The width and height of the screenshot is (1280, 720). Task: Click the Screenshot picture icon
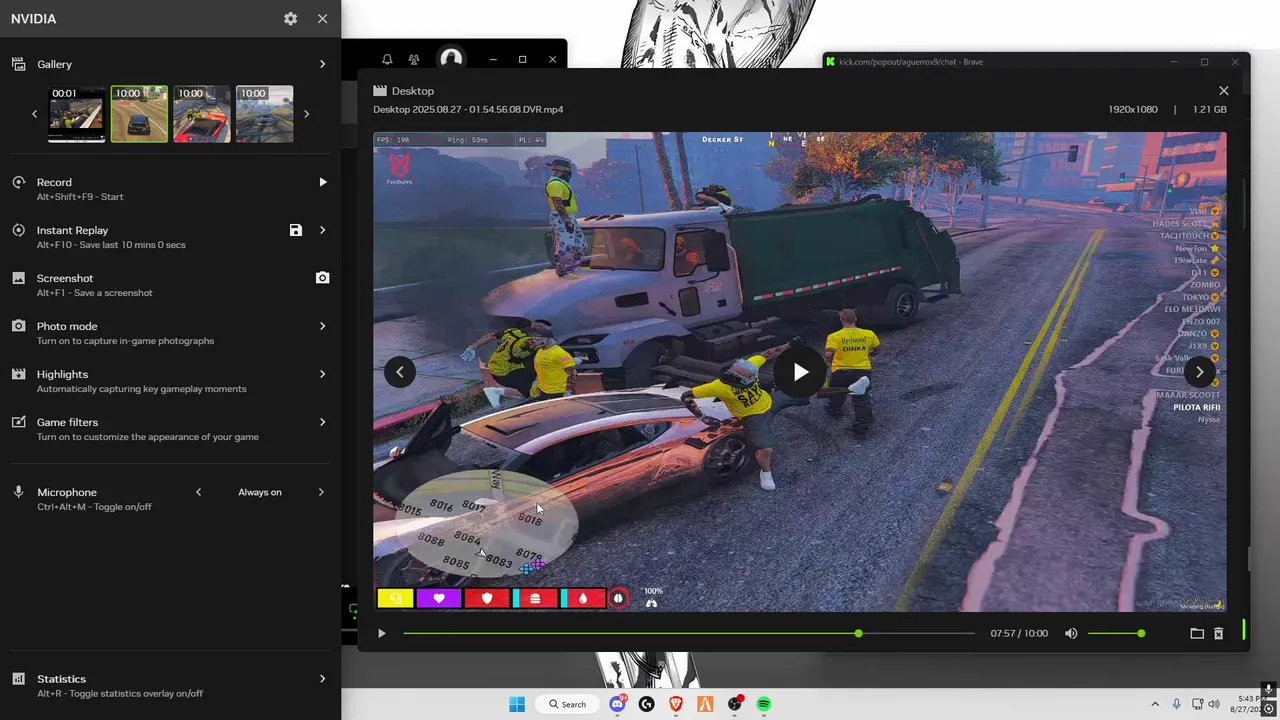tap(18, 278)
